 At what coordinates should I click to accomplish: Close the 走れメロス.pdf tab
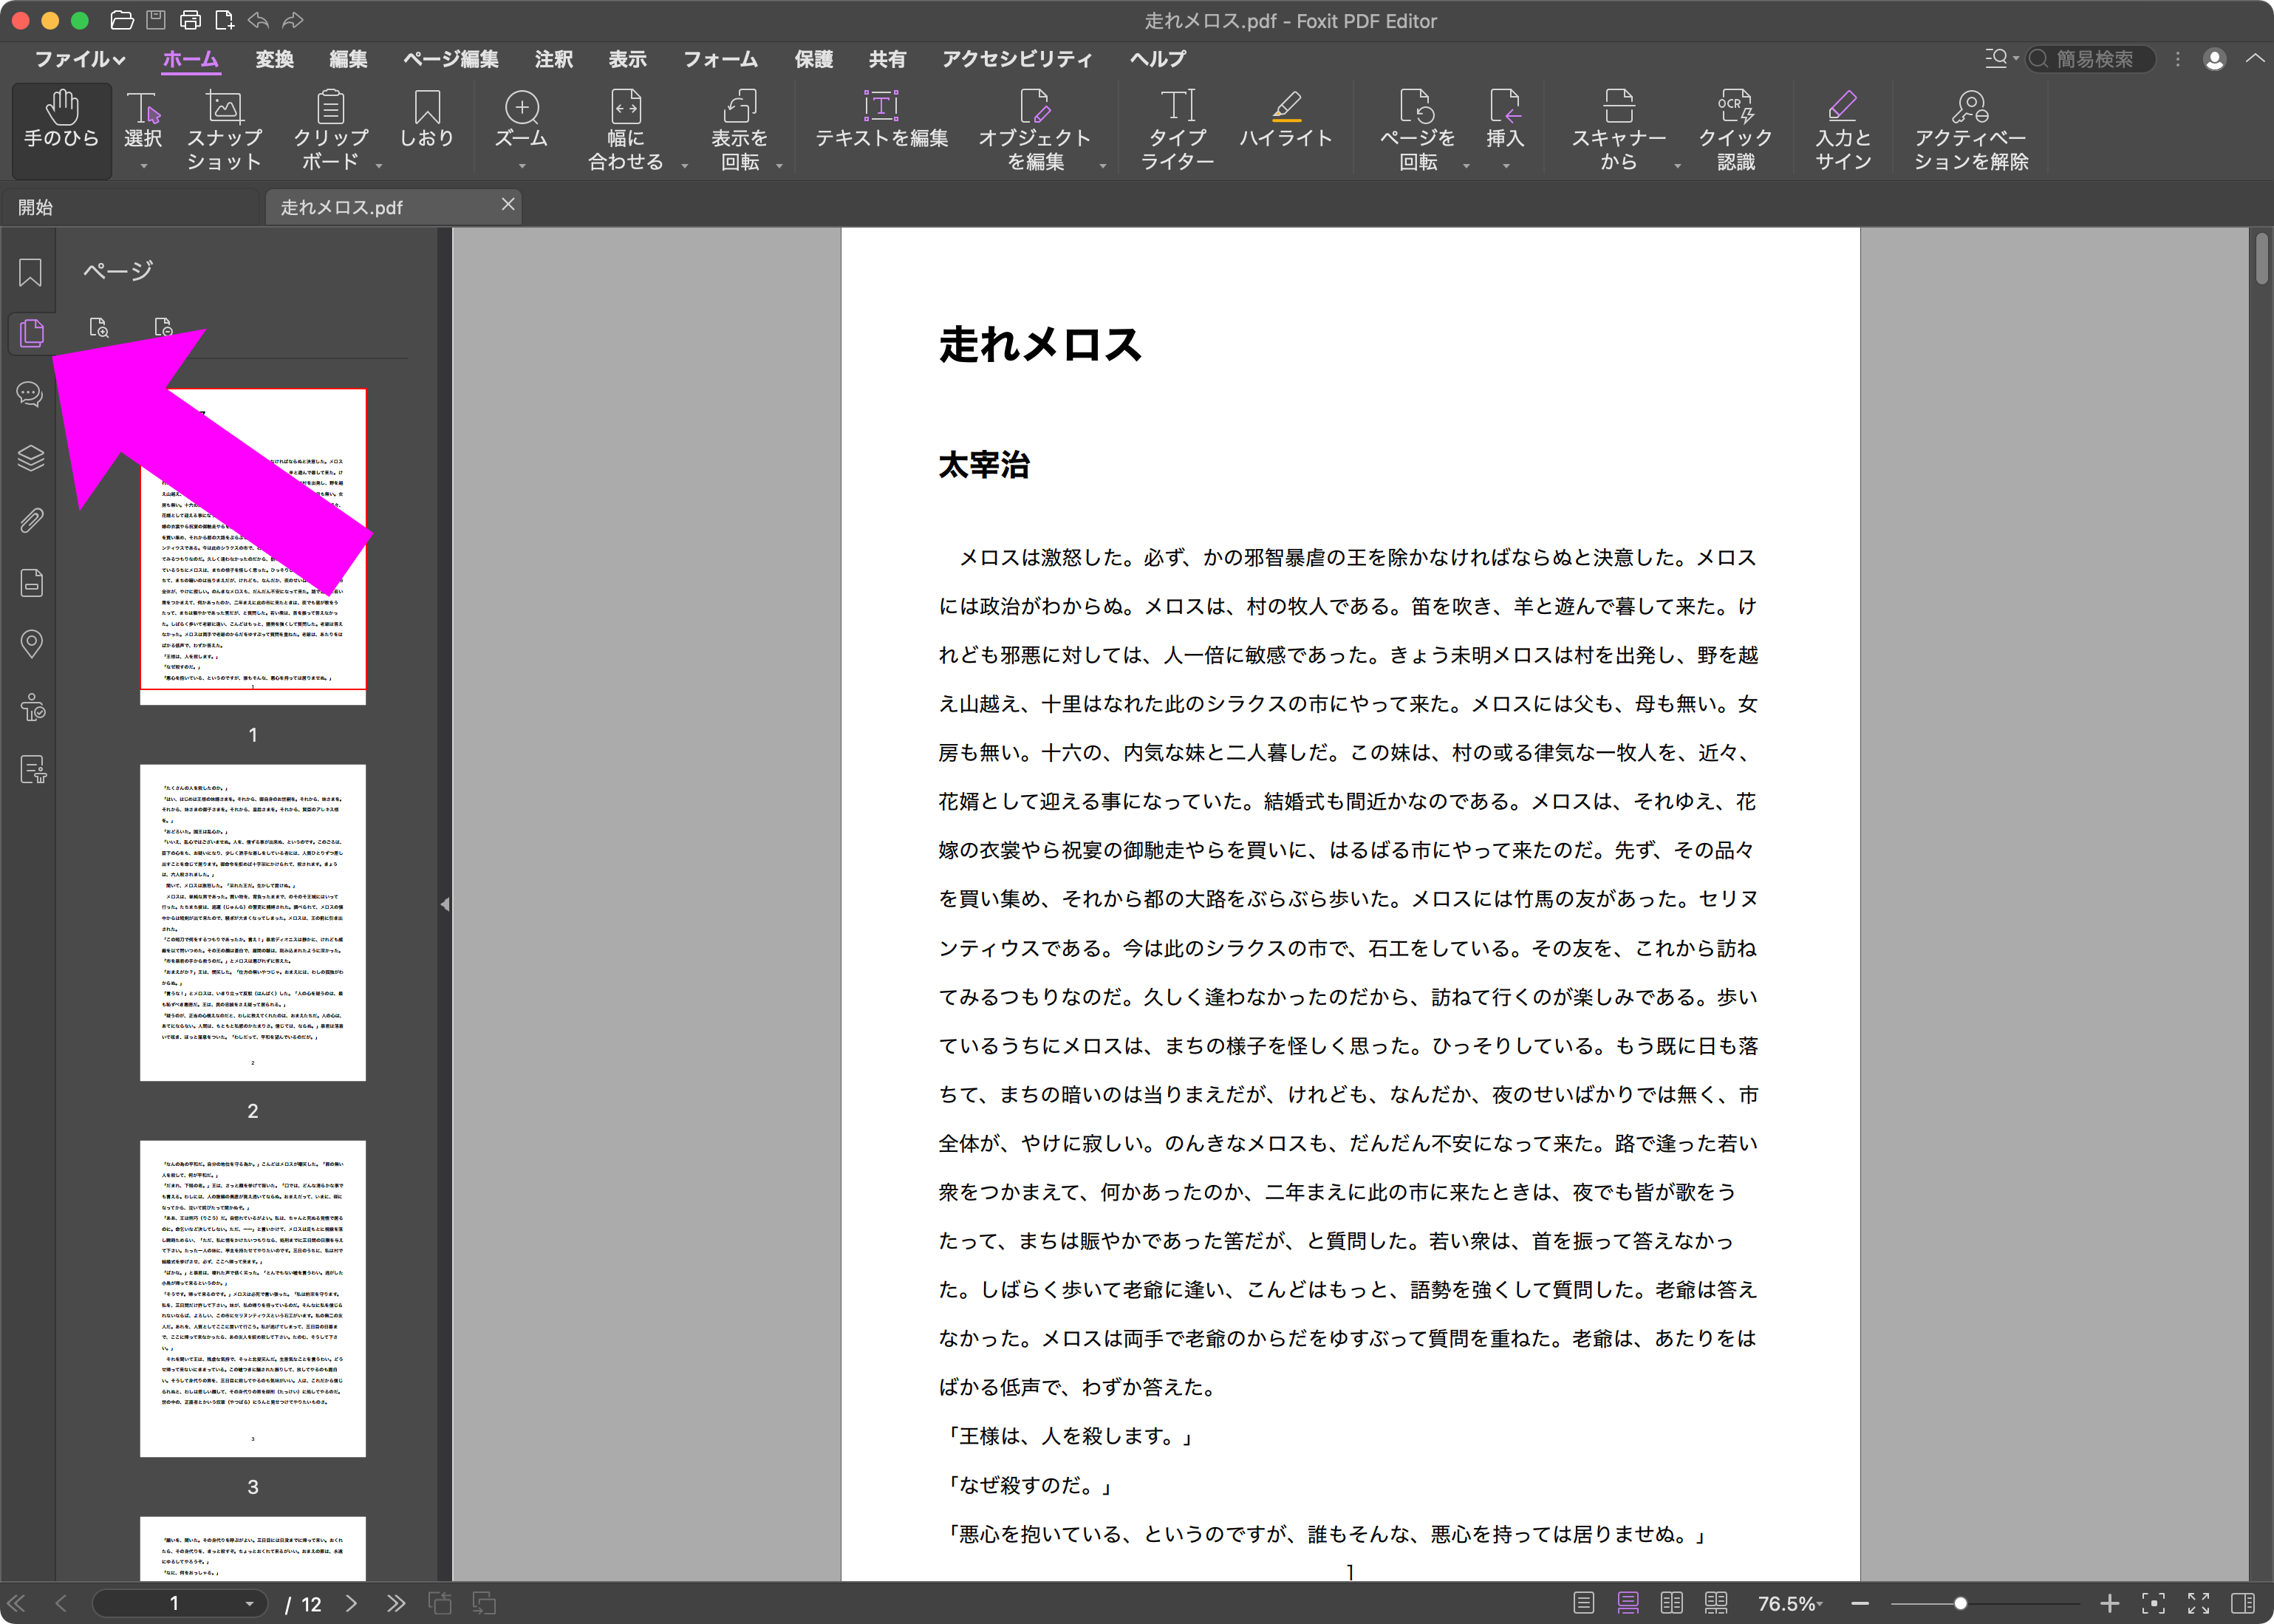(508, 204)
